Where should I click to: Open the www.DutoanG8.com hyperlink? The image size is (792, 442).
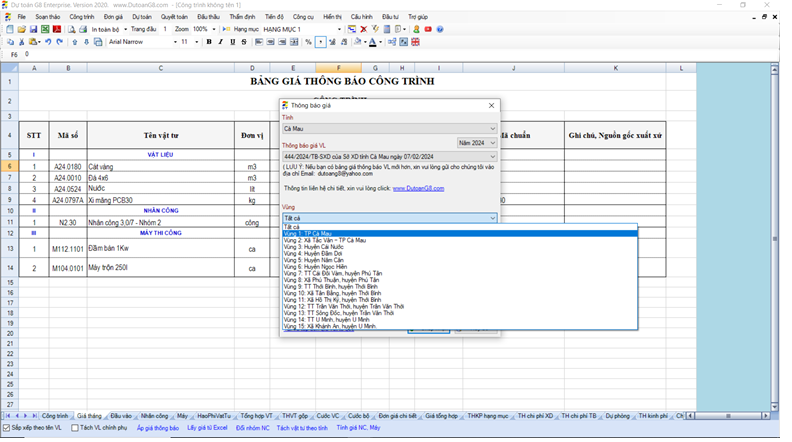pyautogui.click(x=418, y=188)
